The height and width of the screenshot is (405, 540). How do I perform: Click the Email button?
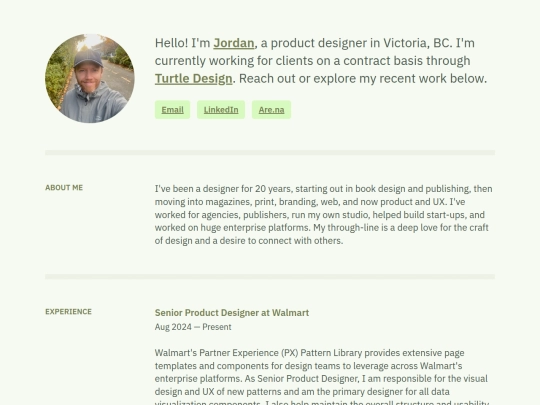172,110
